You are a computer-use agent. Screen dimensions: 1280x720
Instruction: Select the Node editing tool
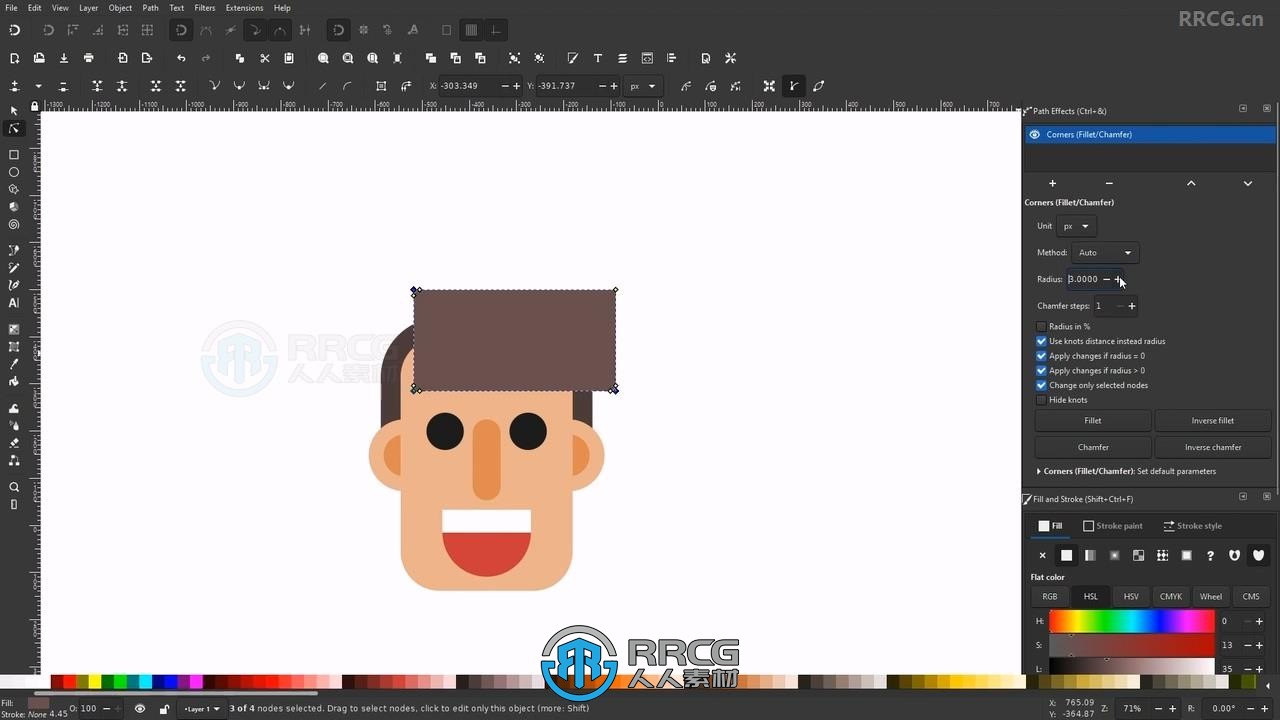pyautogui.click(x=14, y=129)
